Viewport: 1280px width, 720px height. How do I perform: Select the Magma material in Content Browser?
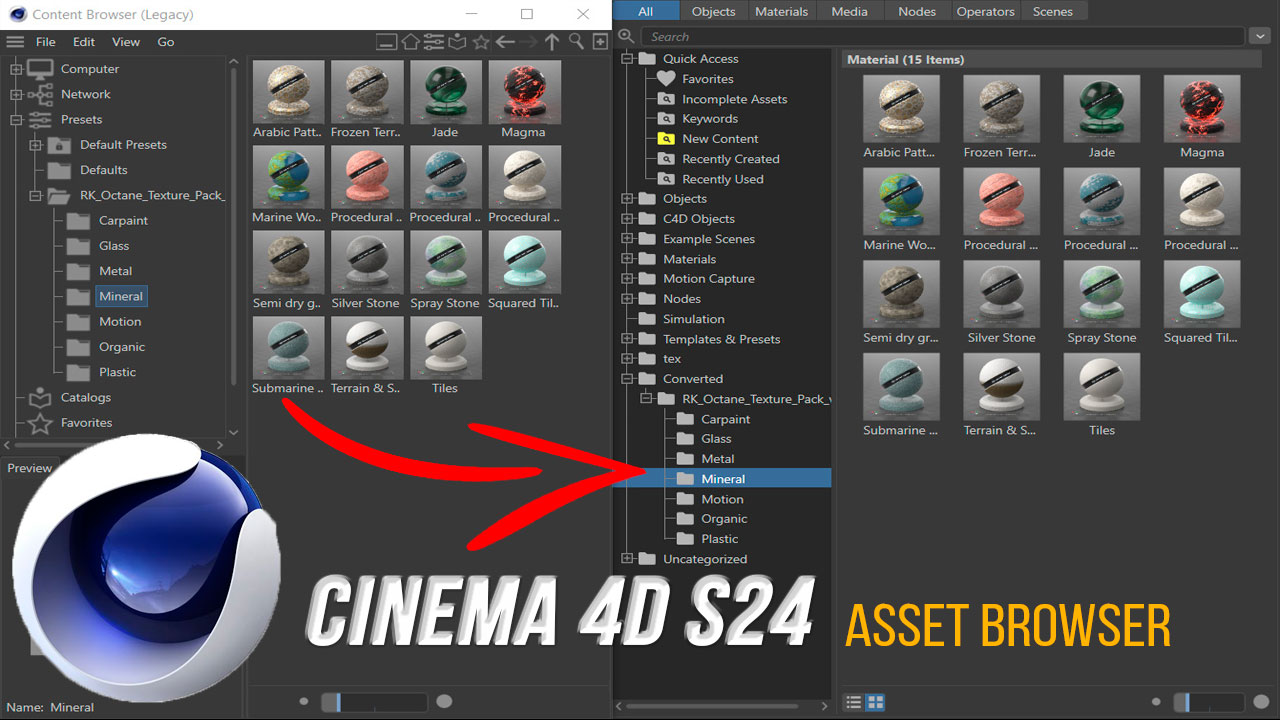click(x=524, y=100)
